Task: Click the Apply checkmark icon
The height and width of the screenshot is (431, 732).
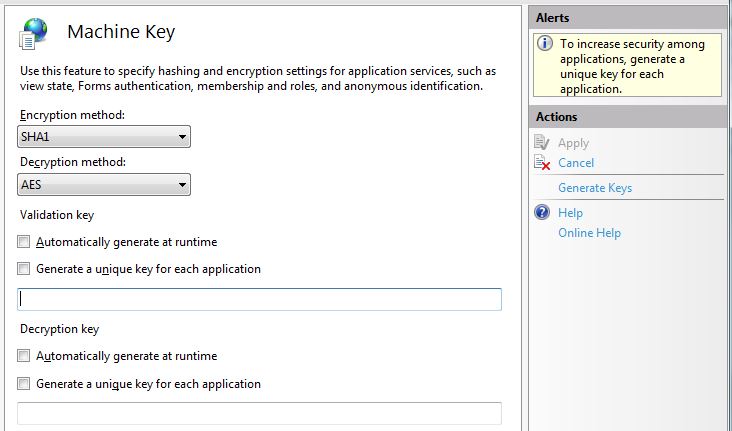Action: coord(542,142)
